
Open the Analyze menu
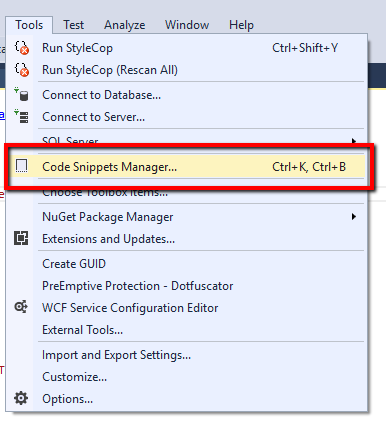[125, 25]
